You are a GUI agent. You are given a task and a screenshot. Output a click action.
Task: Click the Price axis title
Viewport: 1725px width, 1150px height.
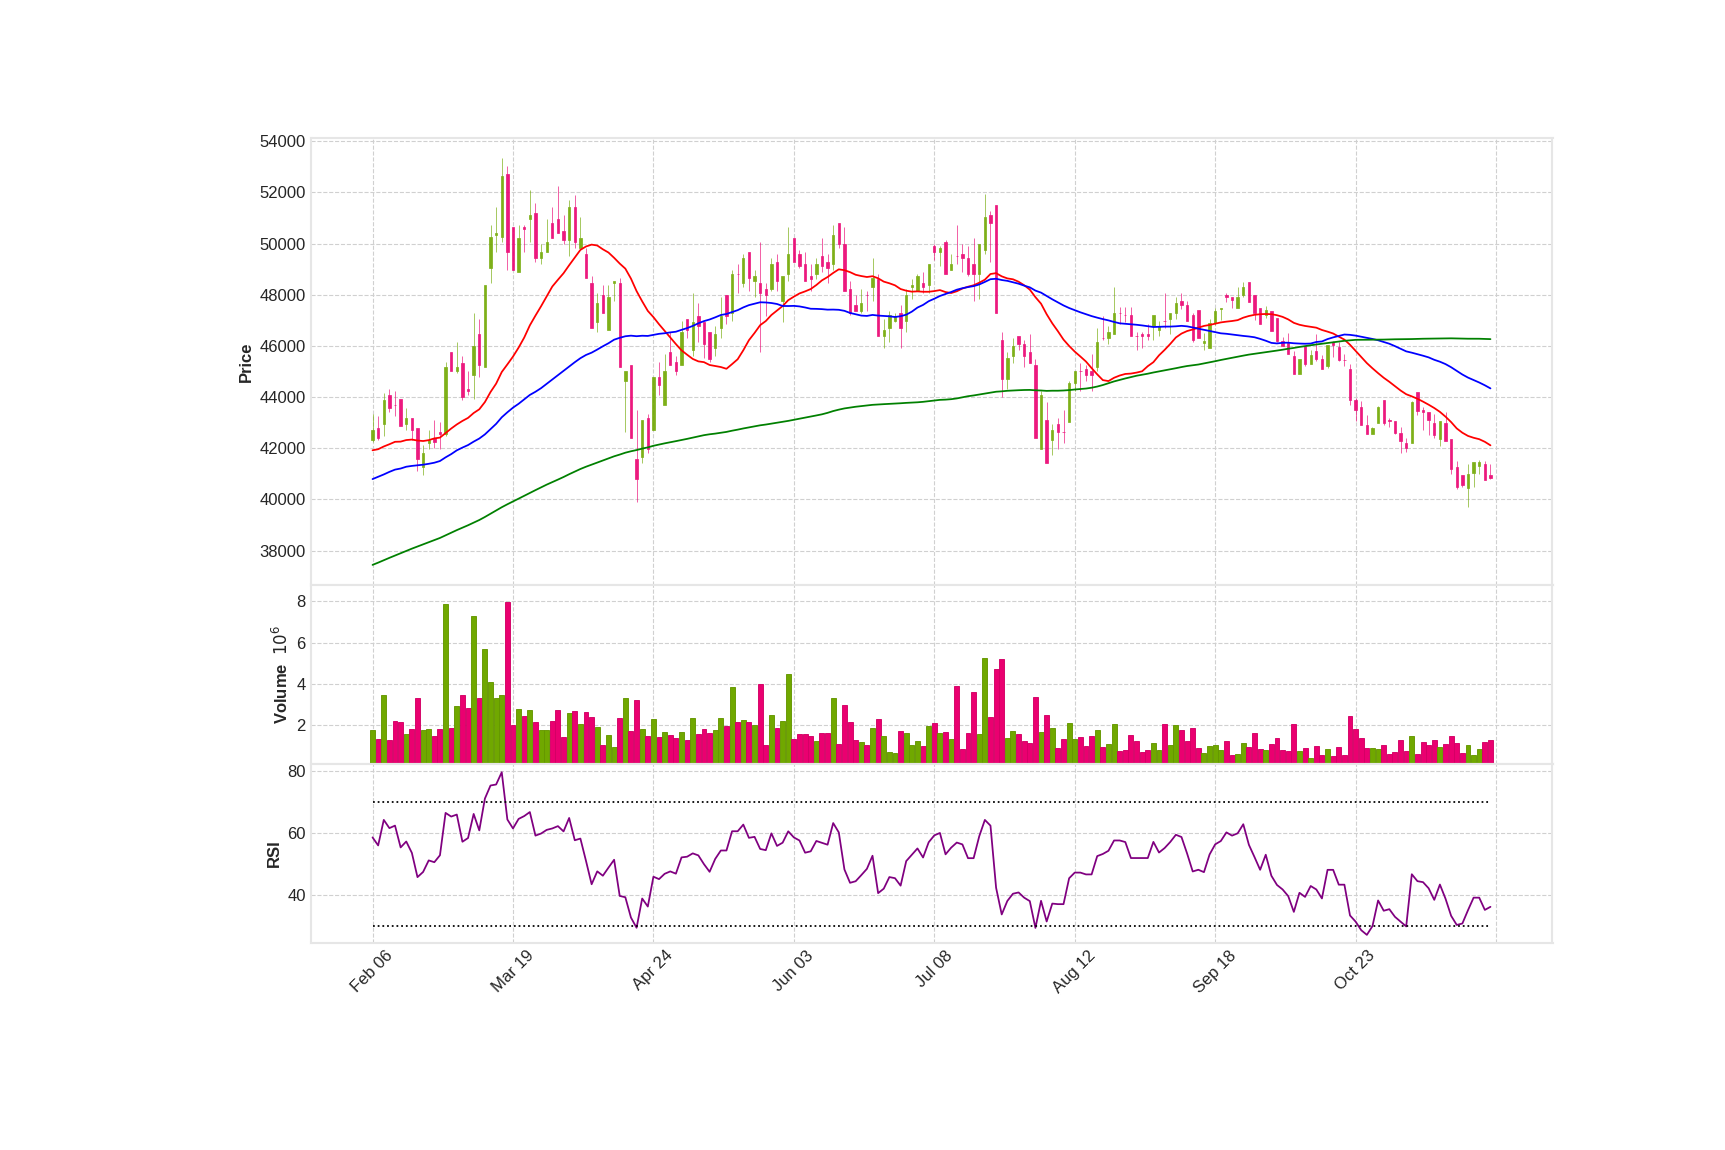click(x=245, y=364)
